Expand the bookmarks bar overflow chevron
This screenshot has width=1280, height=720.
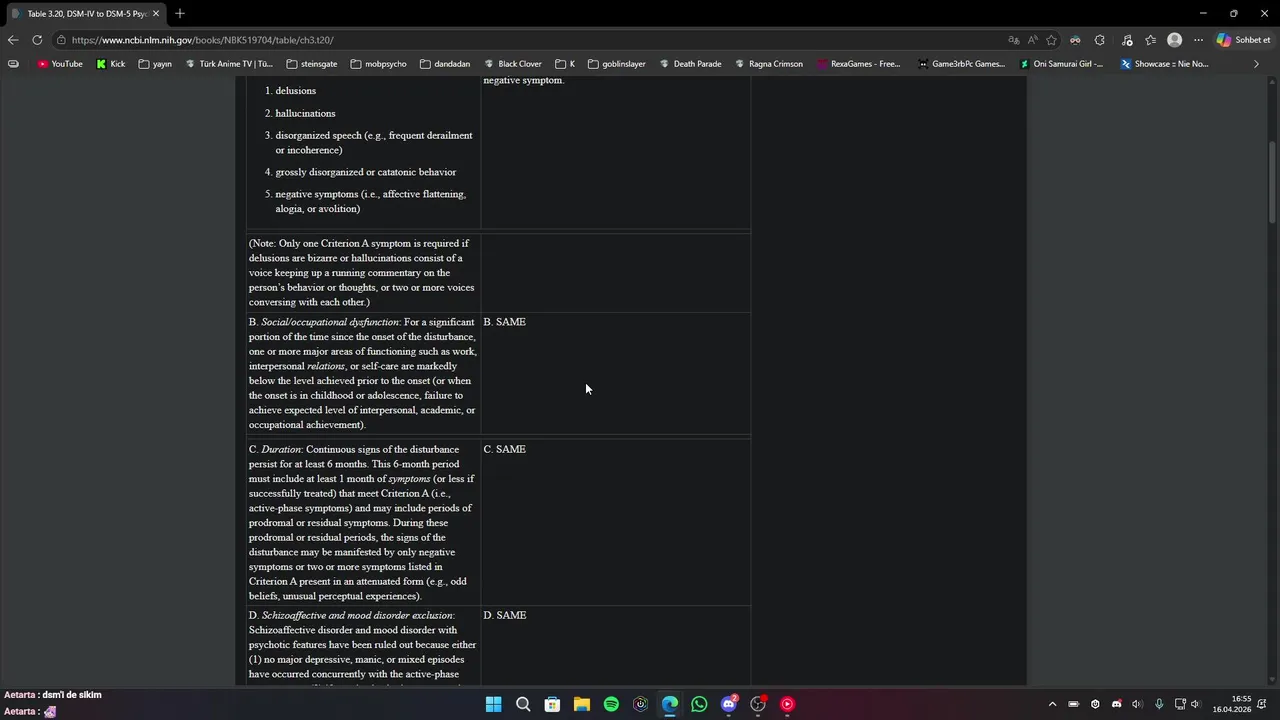pyautogui.click(x=1256, y=64)
